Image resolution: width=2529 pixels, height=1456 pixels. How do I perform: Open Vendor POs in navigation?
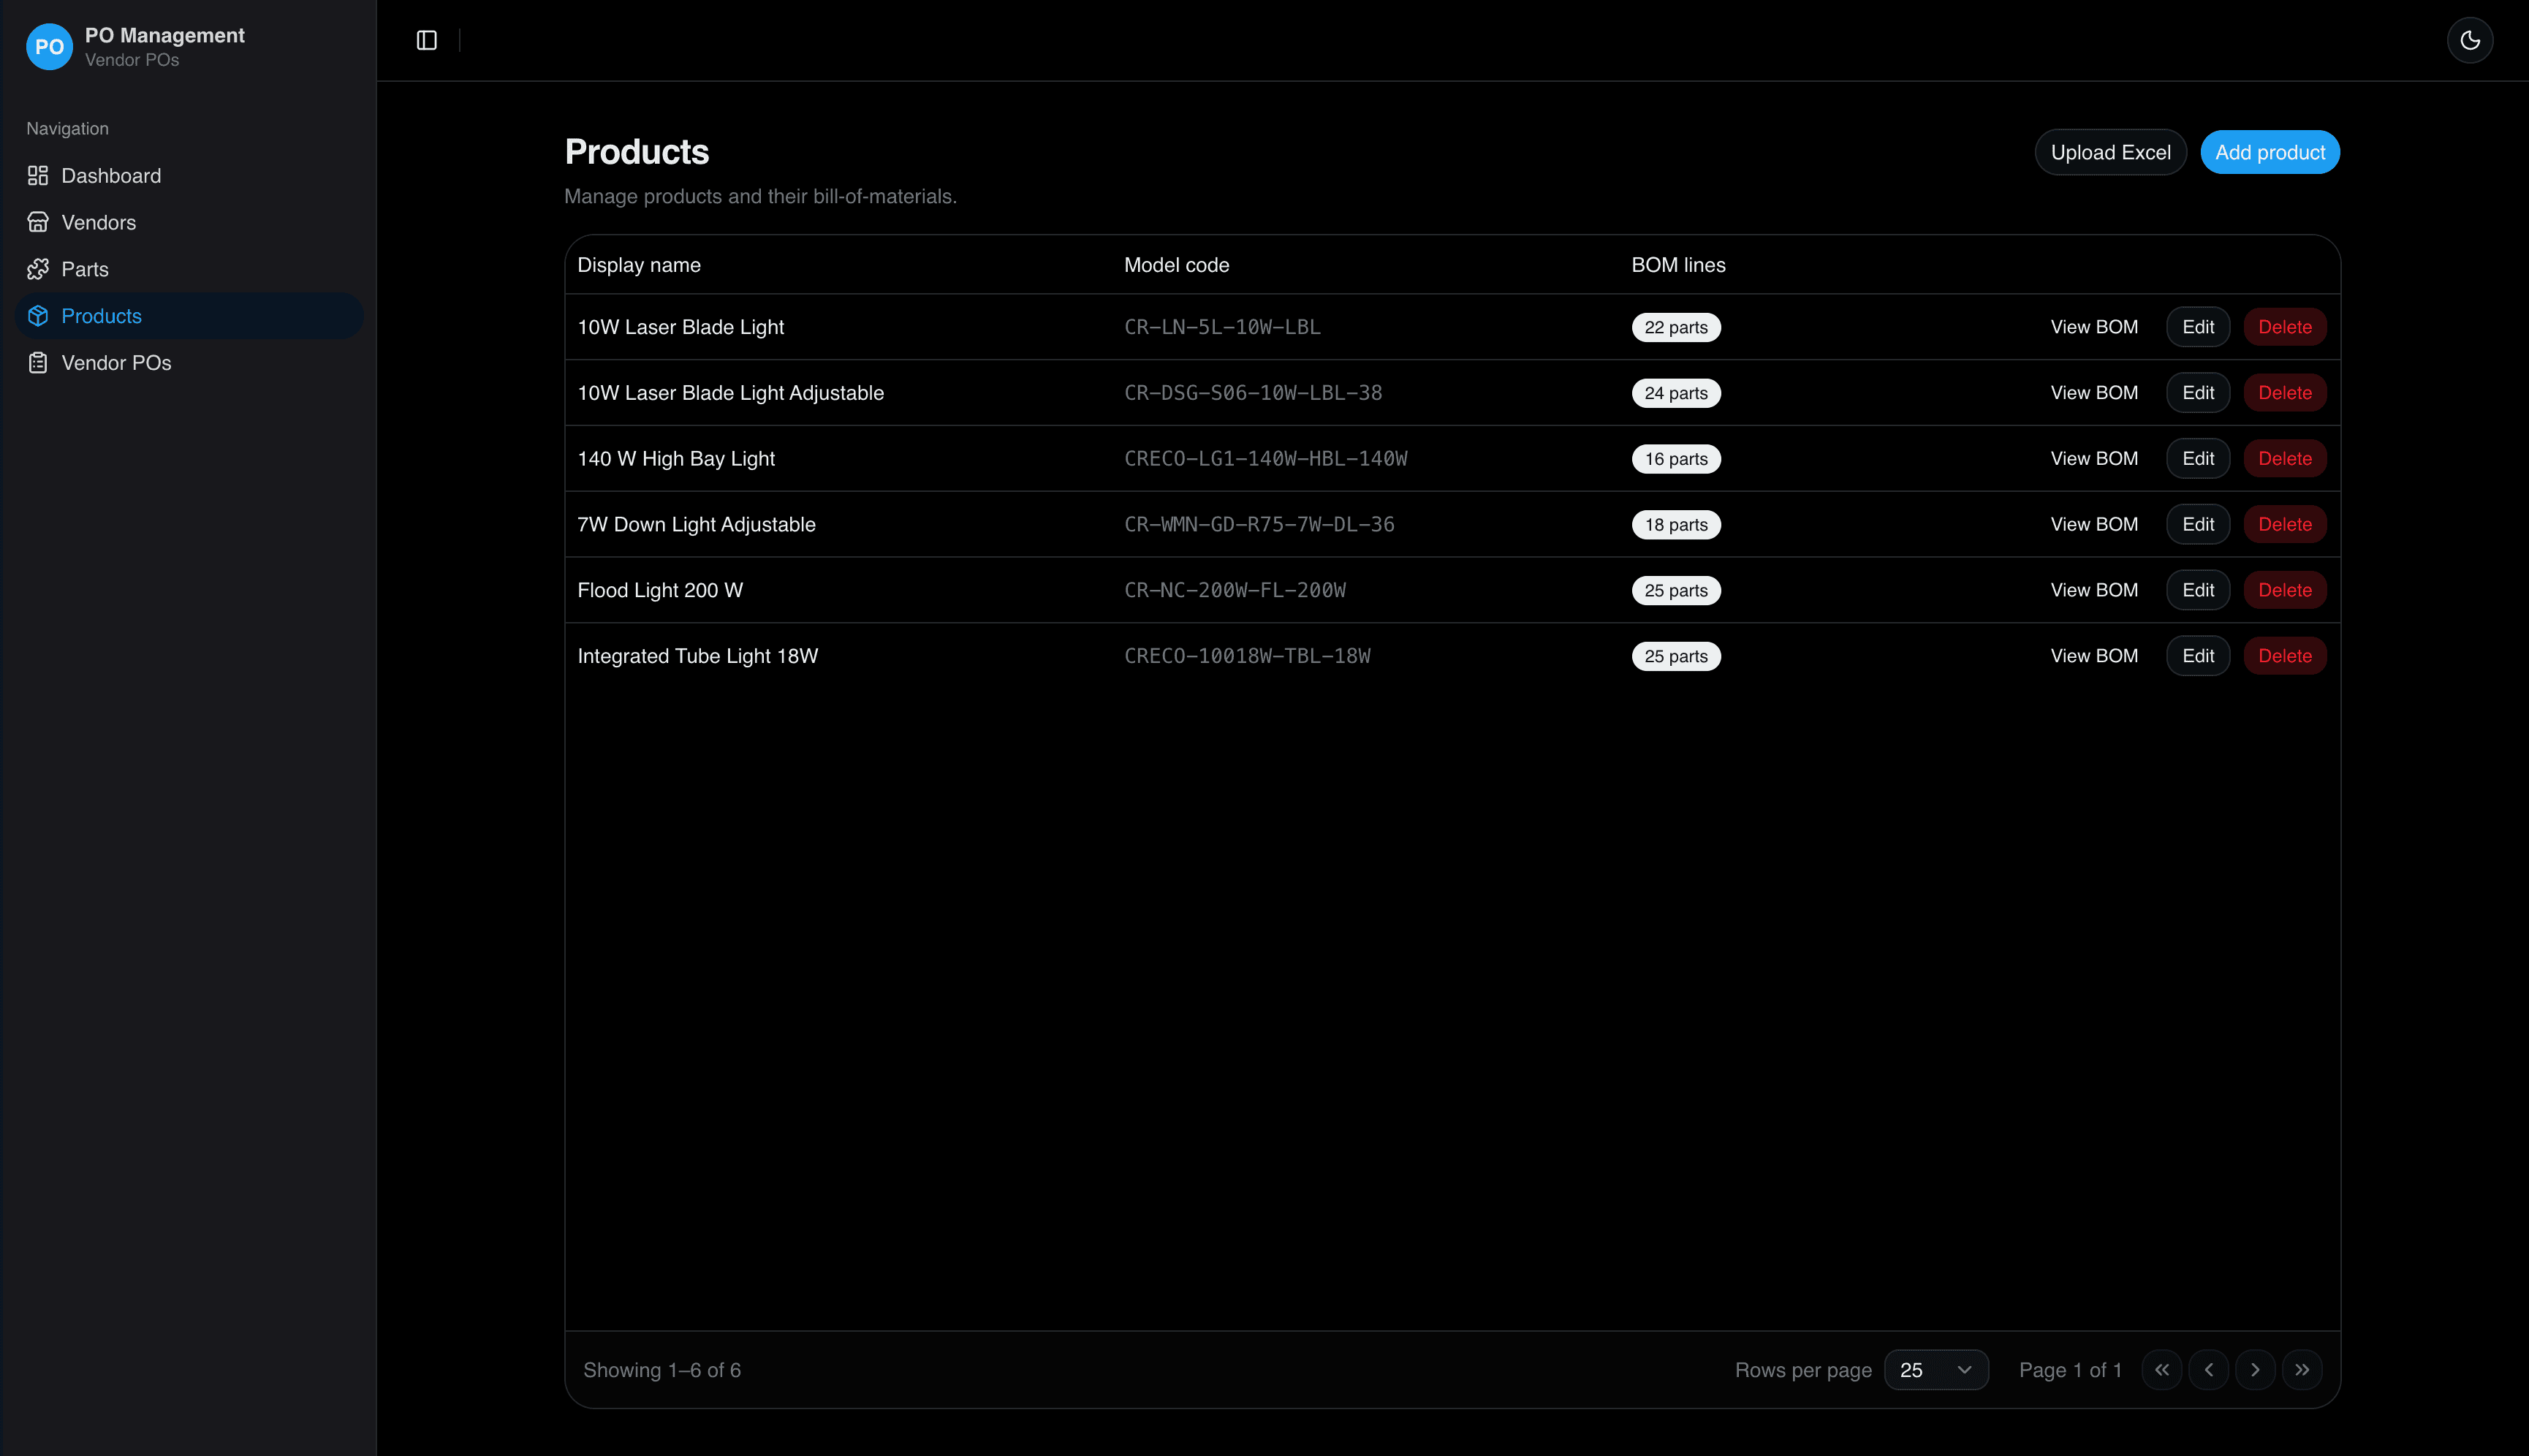(189, 363)
